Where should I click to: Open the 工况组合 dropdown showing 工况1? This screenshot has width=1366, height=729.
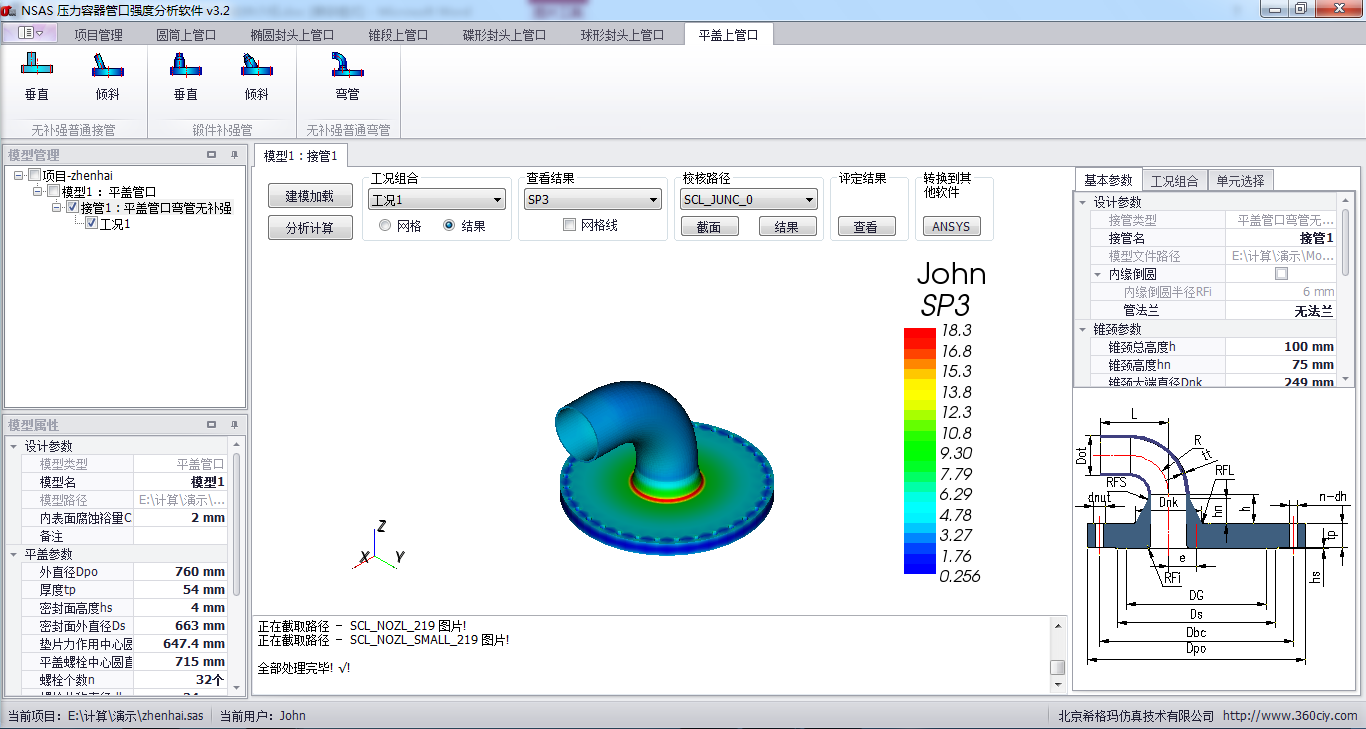point(436,200)
